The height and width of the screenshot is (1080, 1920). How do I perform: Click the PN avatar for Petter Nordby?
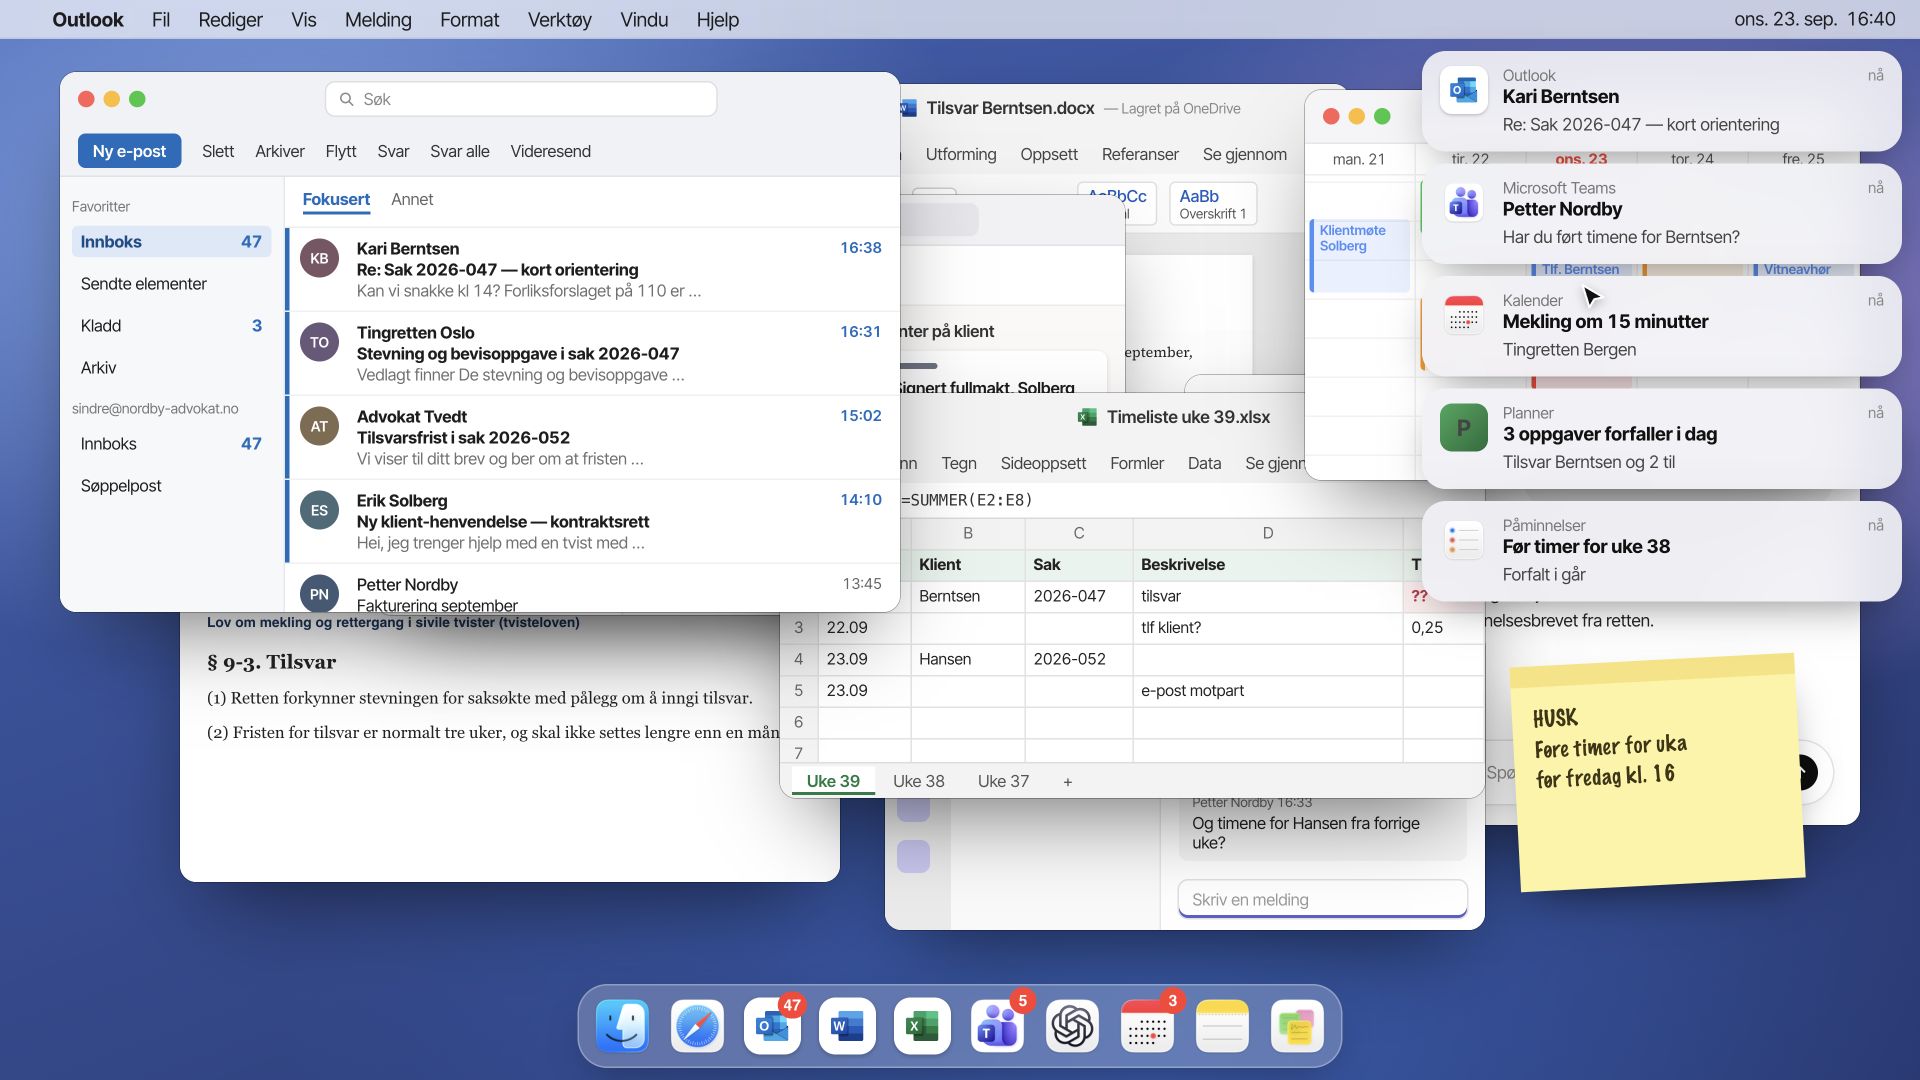point(319,593)
